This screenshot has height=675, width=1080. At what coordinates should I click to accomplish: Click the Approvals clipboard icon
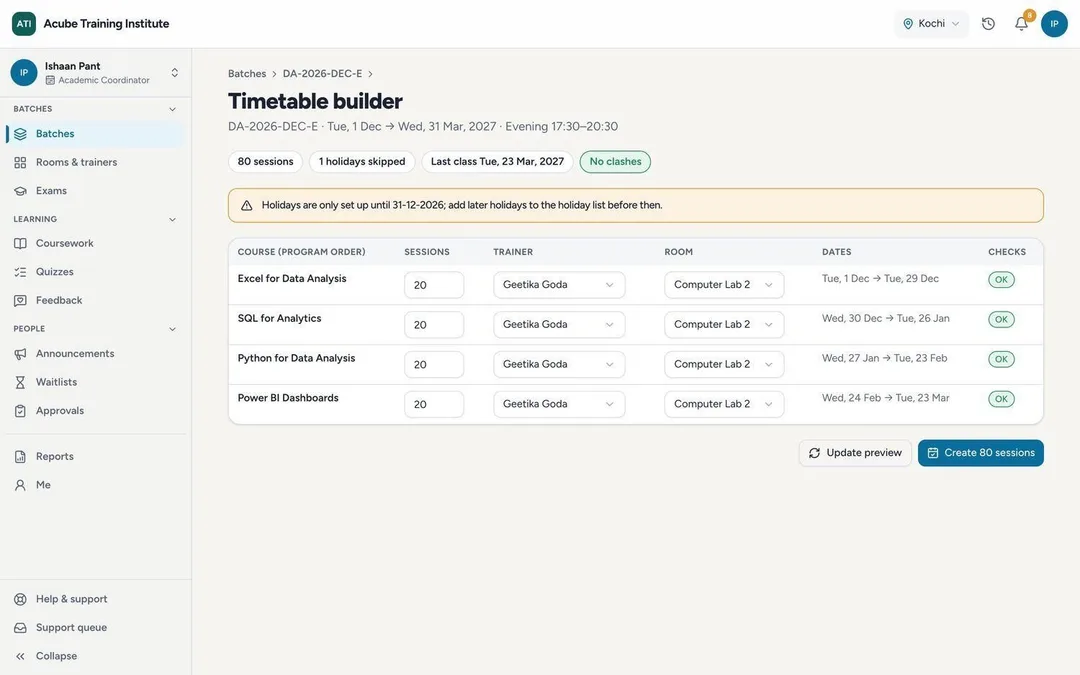click(20, 411)
